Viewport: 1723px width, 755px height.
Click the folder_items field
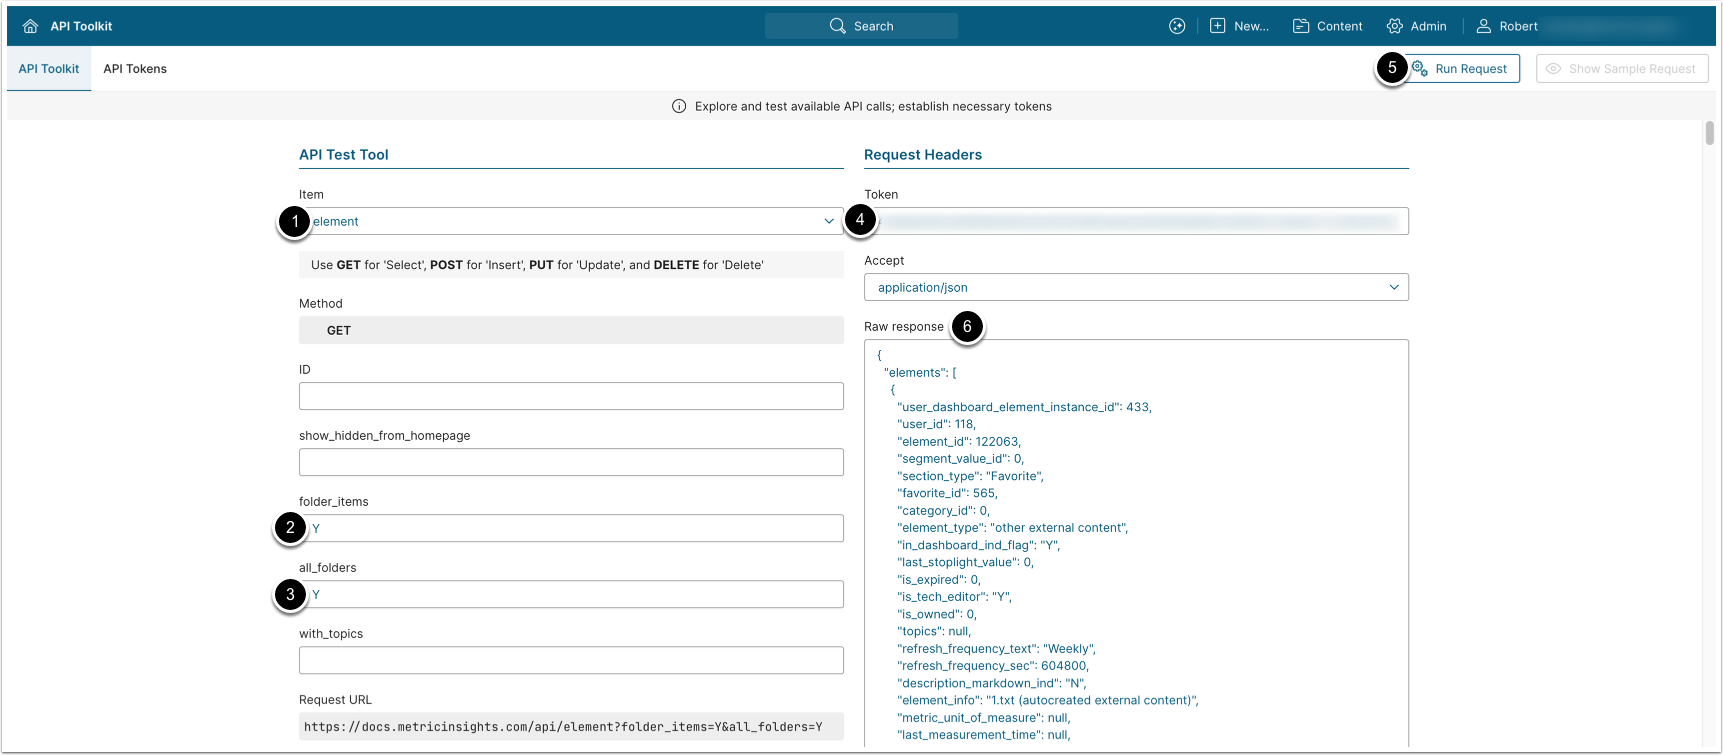(571, 528)
